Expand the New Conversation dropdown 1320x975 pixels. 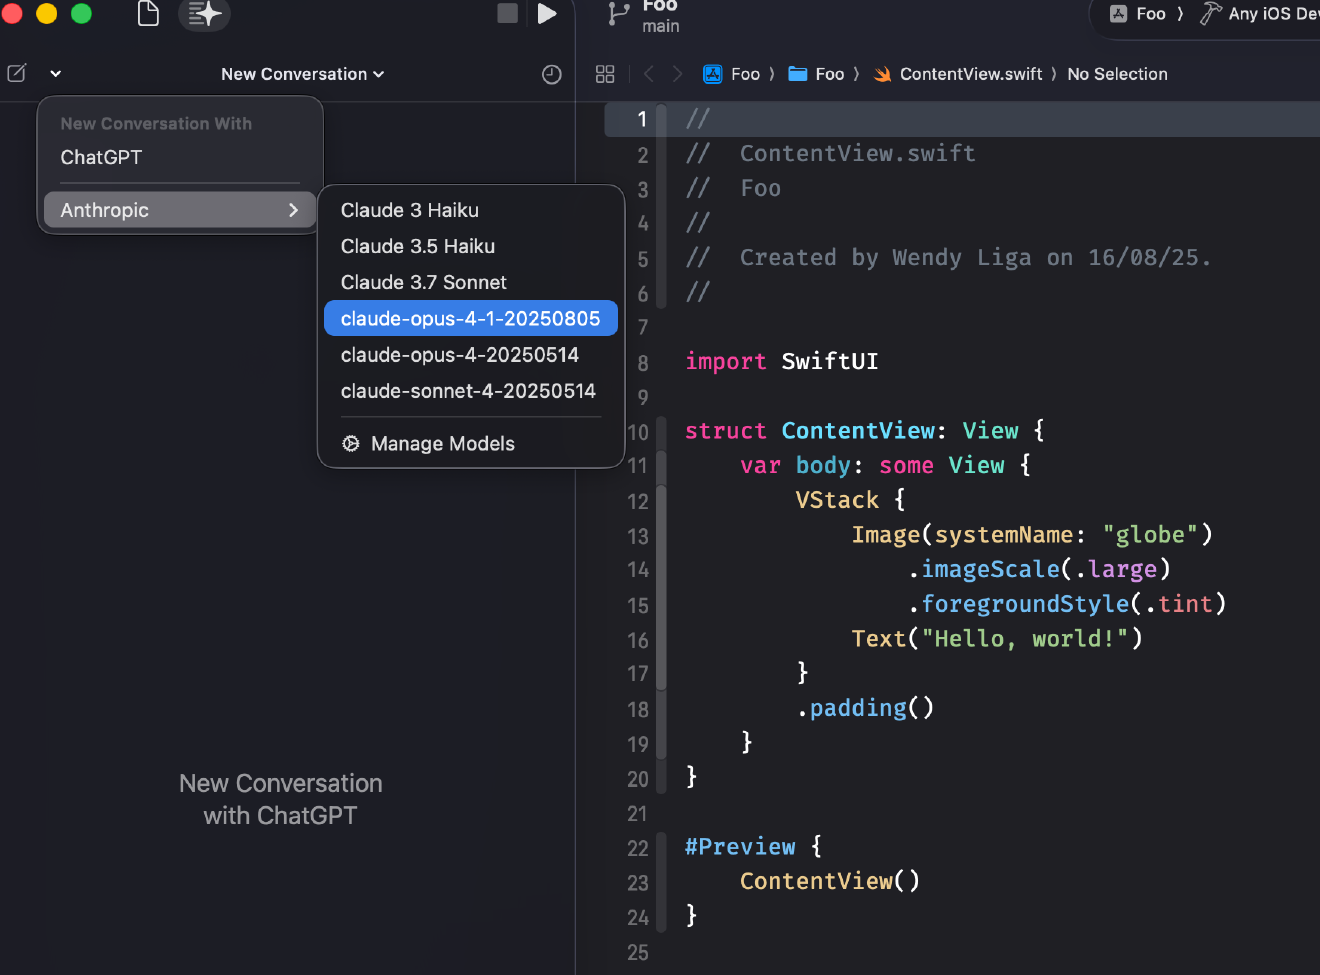point(302,74)
